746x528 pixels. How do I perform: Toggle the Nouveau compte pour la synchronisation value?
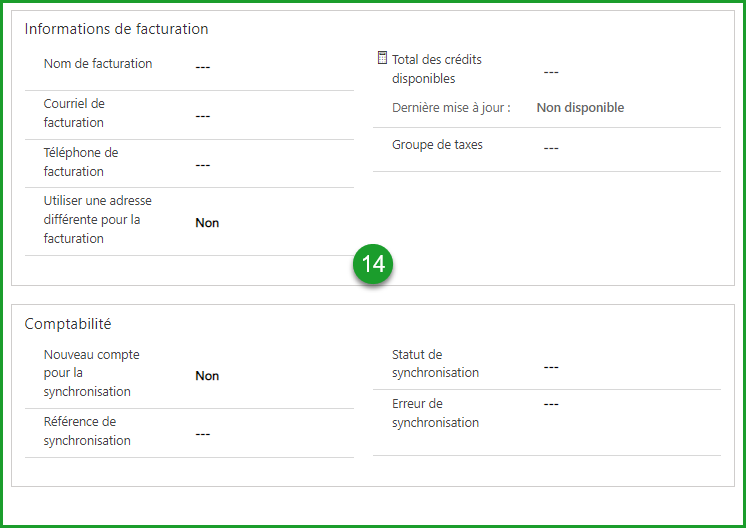pos(207,376)
